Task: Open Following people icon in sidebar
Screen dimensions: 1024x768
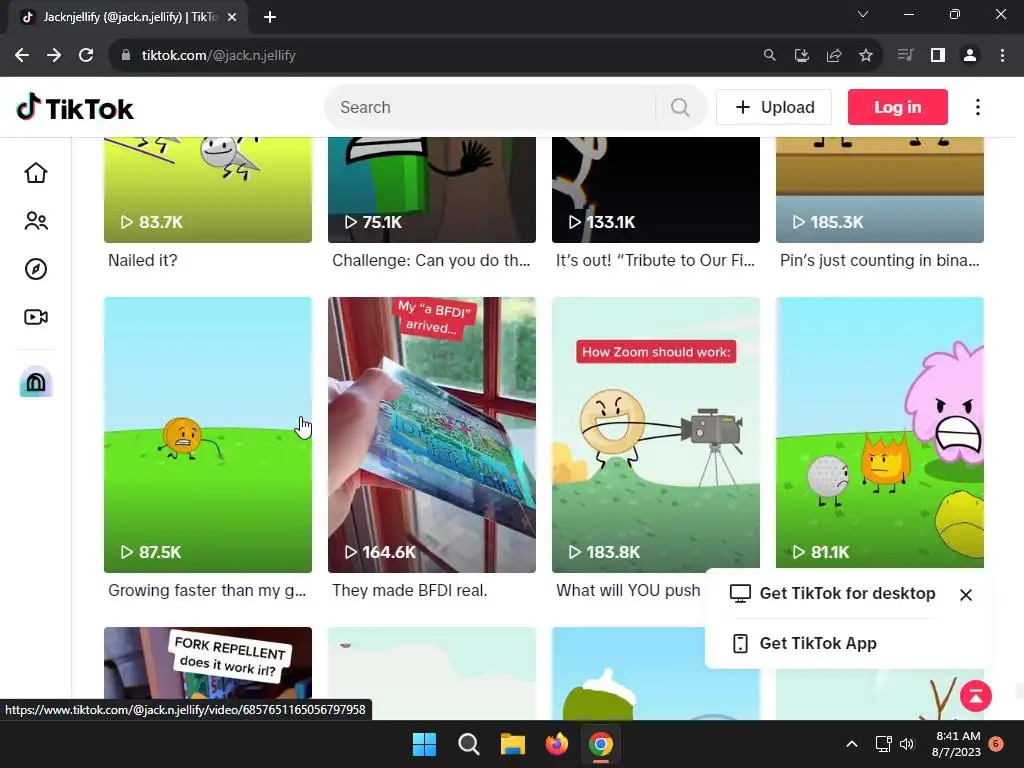Action: click(x=36, y=221)
